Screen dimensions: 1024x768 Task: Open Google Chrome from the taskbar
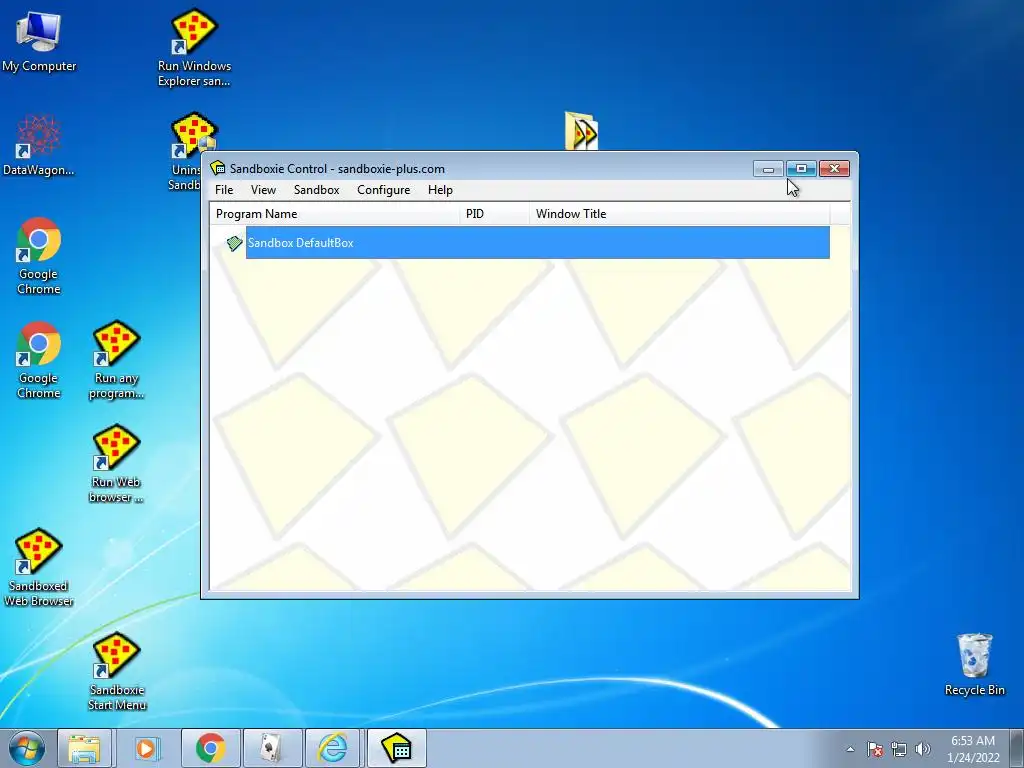point(210,748)
